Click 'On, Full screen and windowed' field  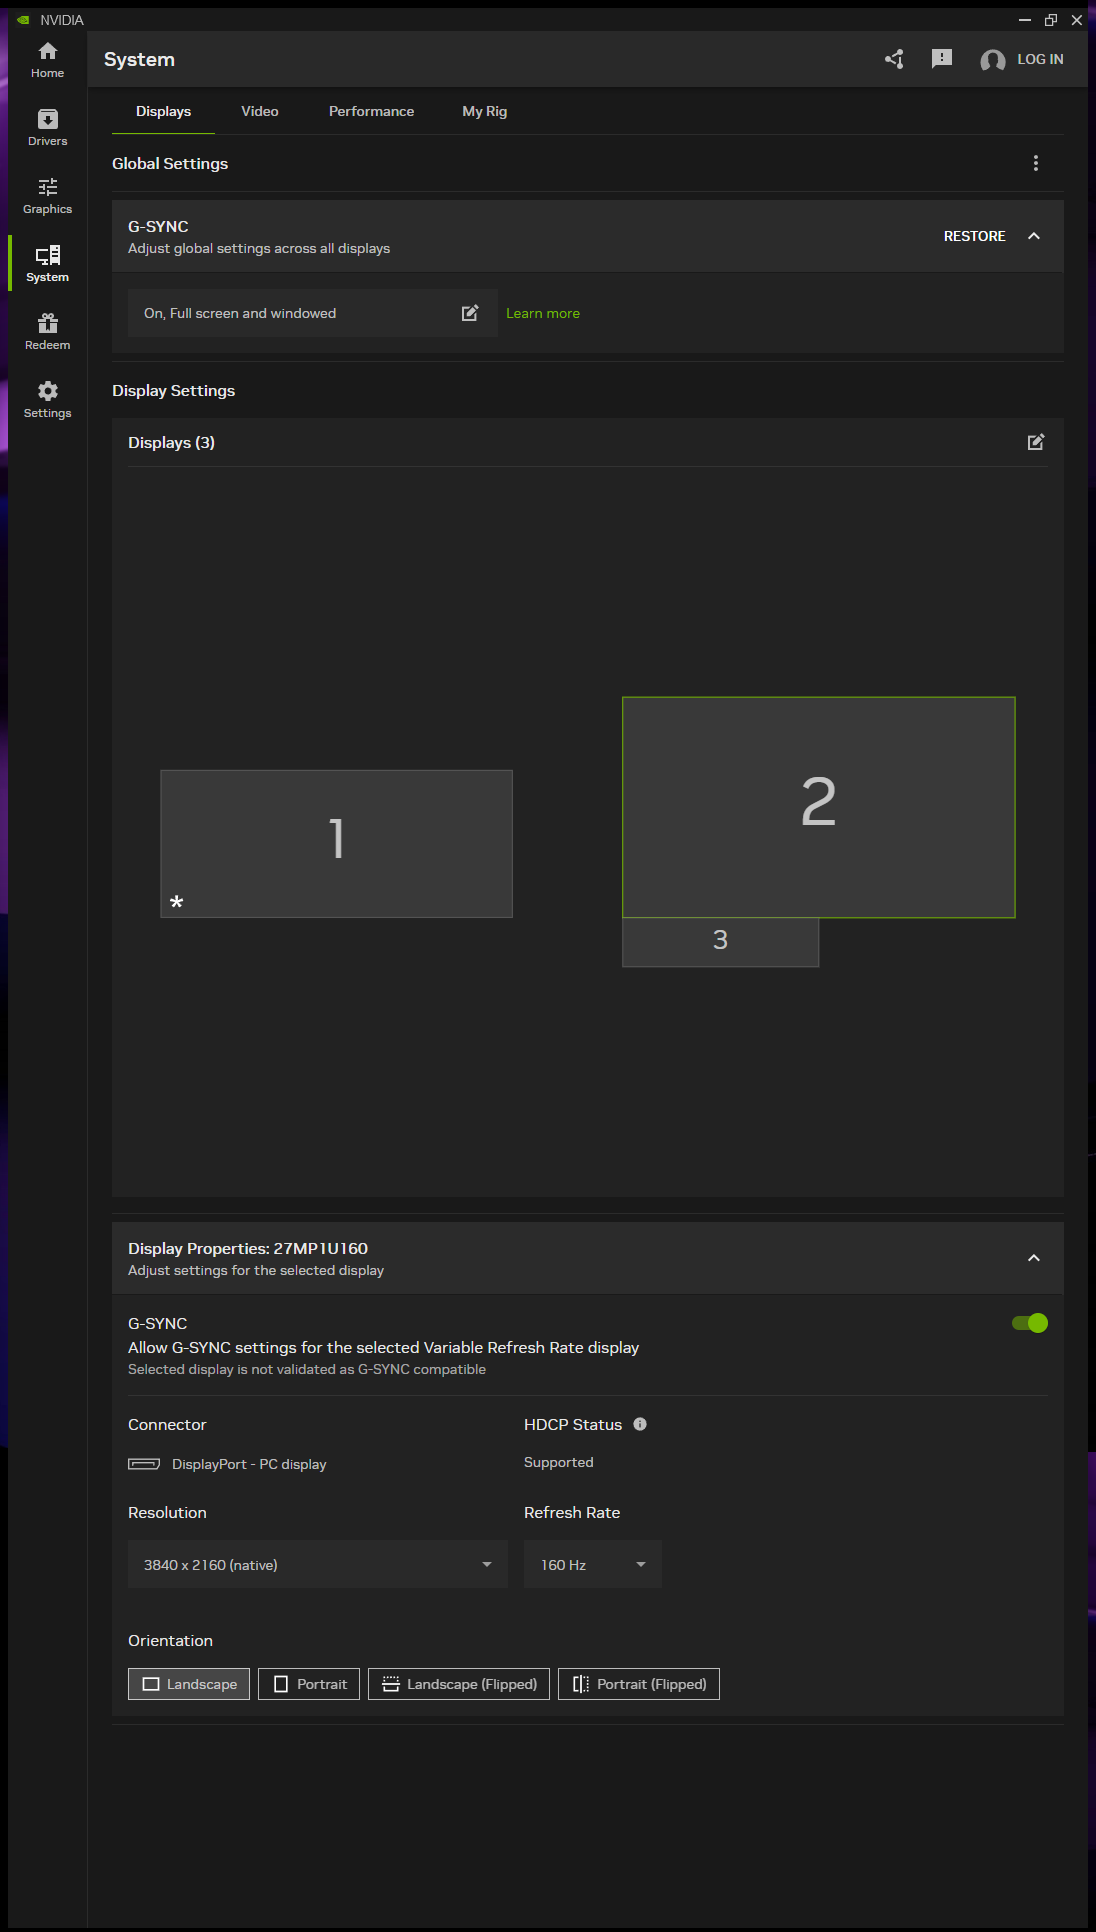coord(313,313)
